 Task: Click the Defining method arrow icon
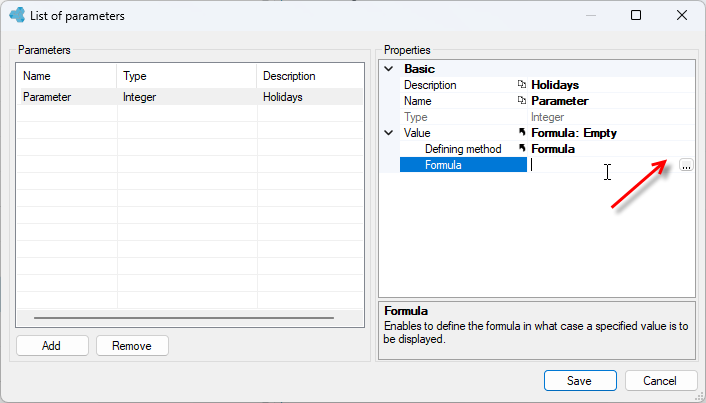tap(521, 148)
